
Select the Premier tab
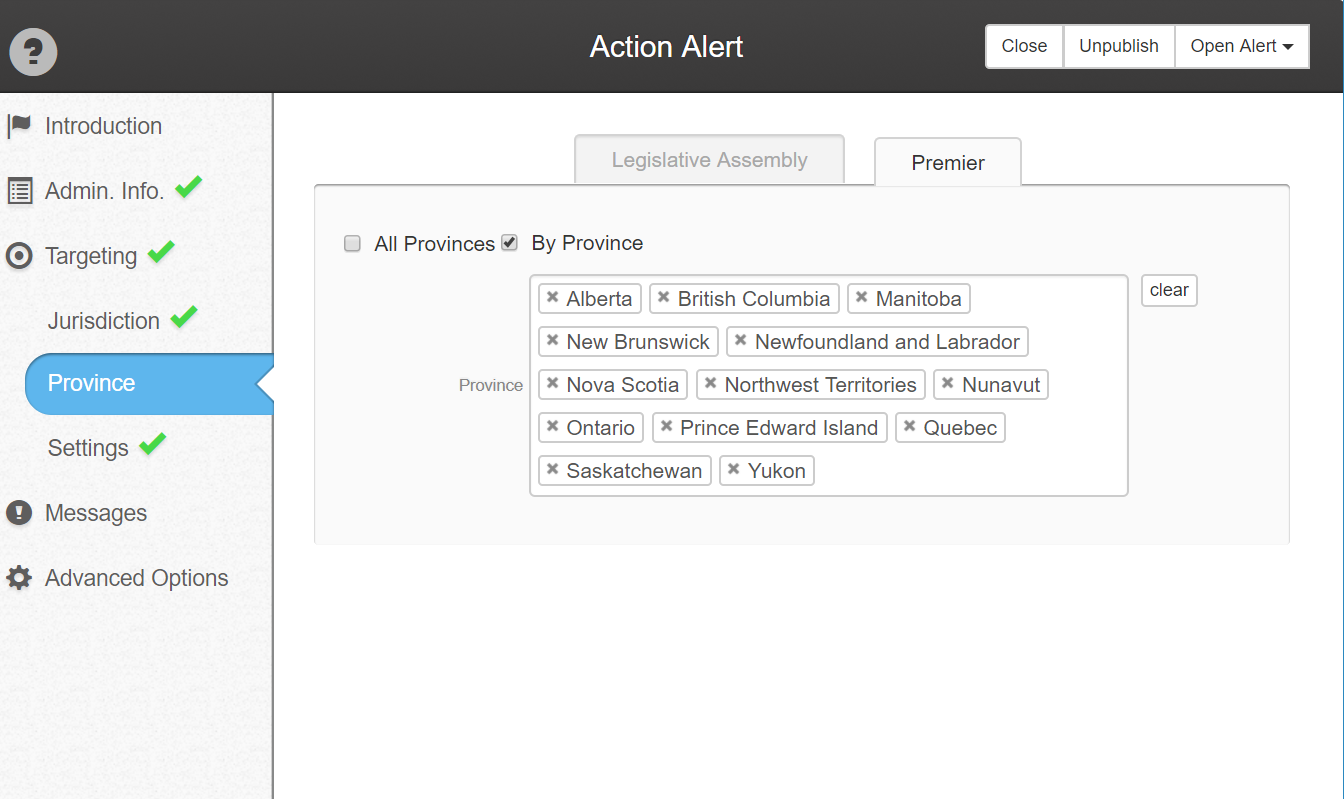click(x=948, y=163)
